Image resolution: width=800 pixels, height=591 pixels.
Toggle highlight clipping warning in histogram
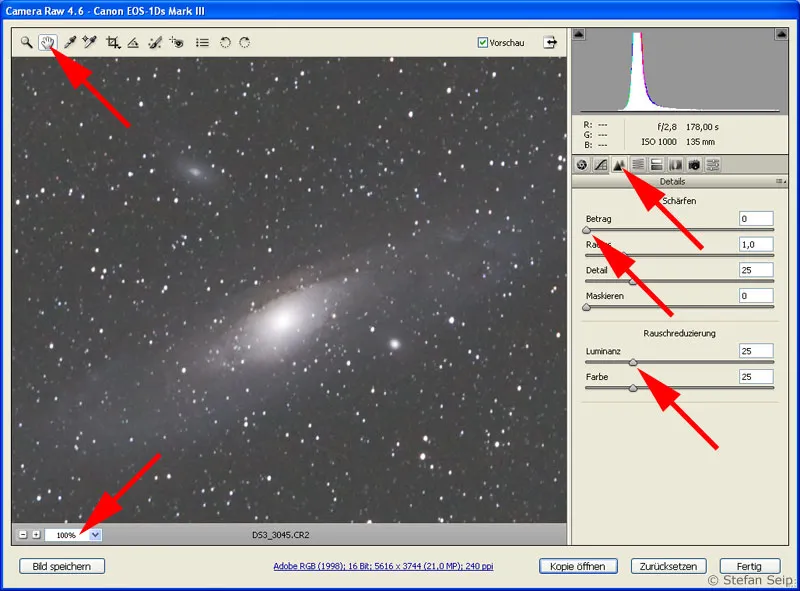point(781,34)
